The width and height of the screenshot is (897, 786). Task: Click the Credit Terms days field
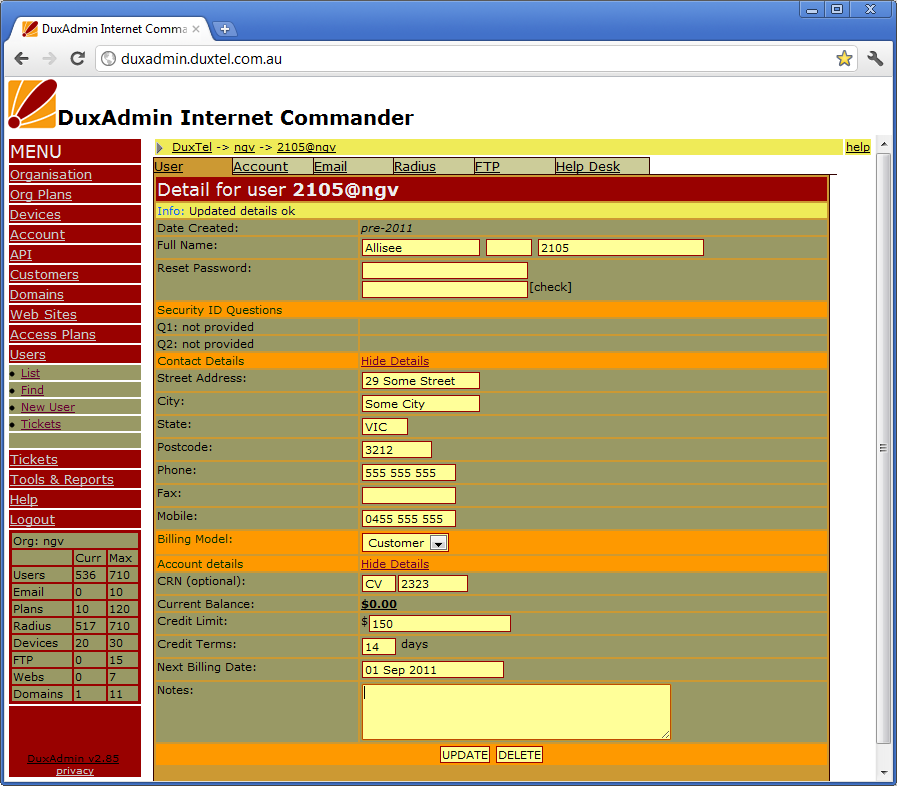(379, 646)
